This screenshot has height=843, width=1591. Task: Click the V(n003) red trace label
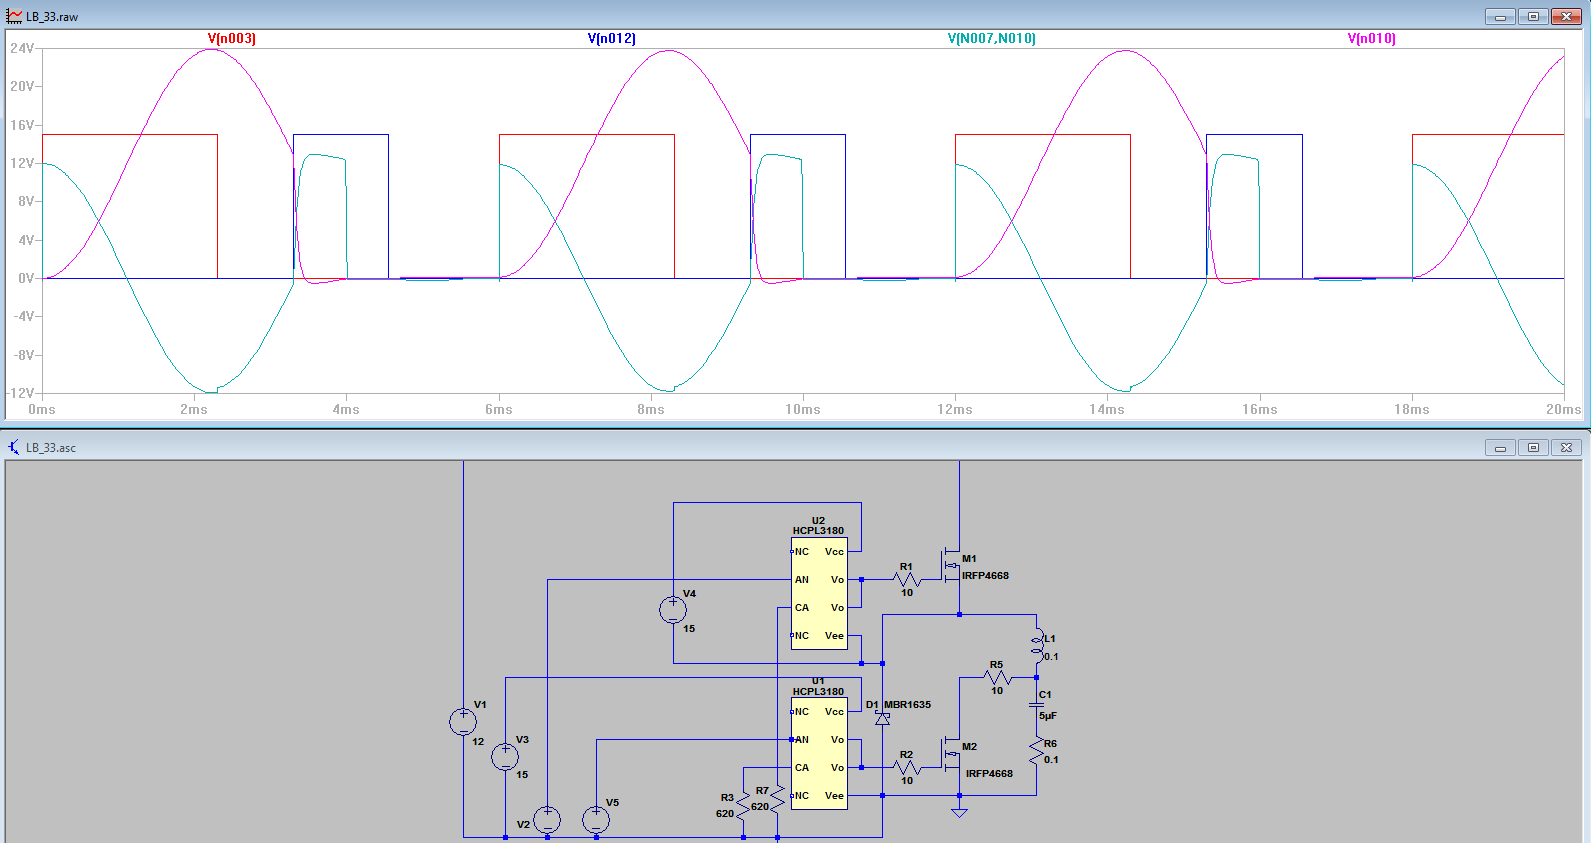[x=231, y=38]
